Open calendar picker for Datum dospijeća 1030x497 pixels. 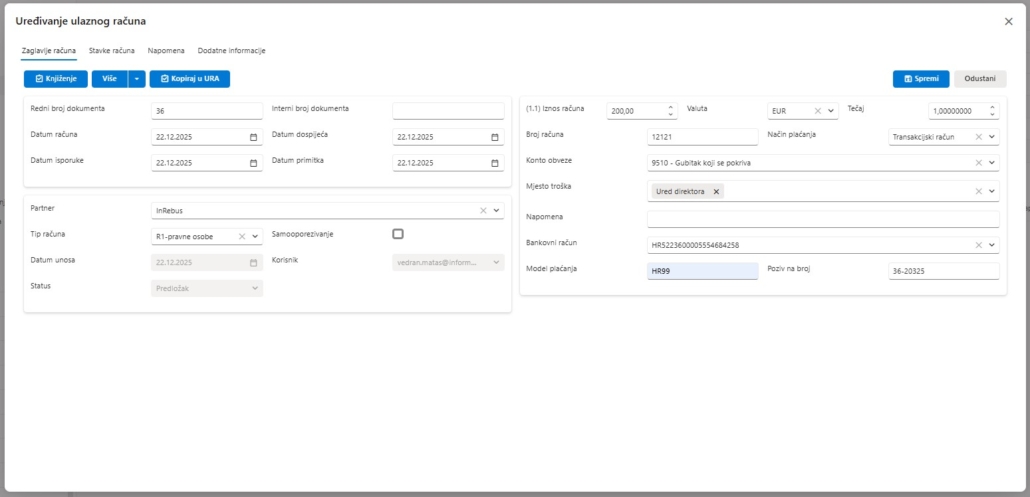(495, 137)
